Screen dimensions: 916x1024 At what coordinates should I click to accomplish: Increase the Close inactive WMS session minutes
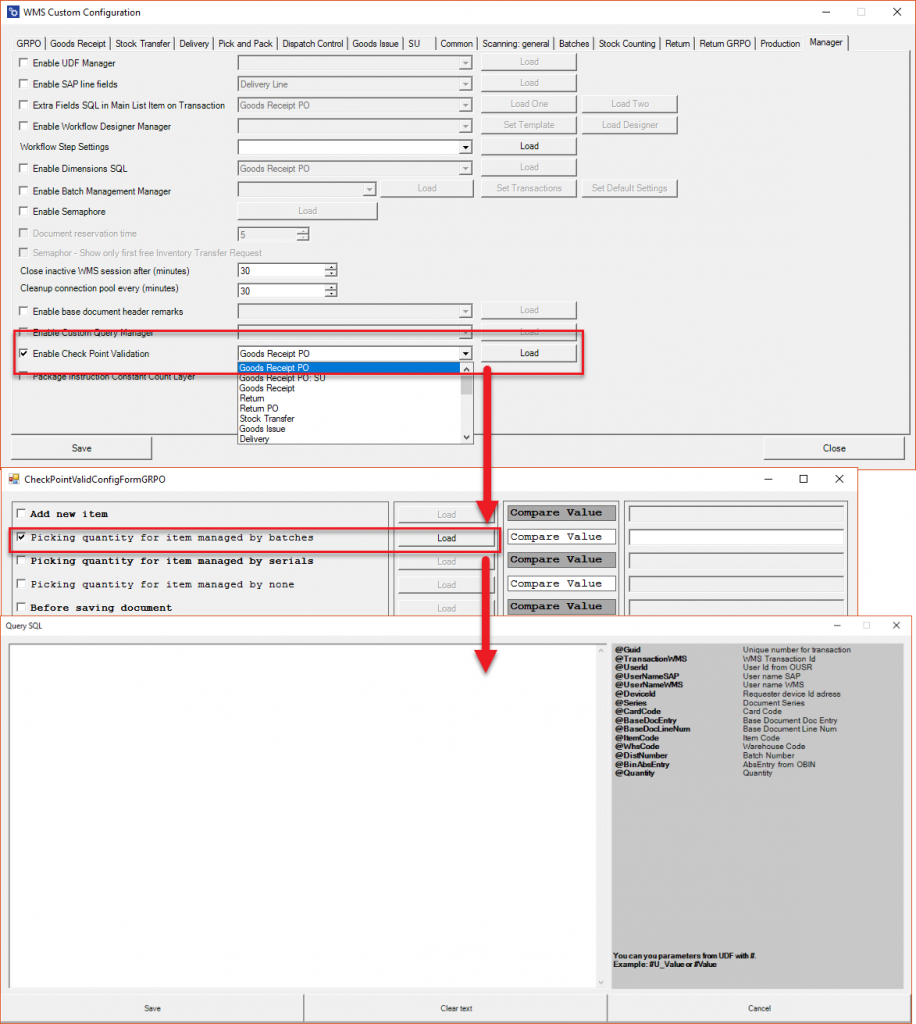(332, 266)
